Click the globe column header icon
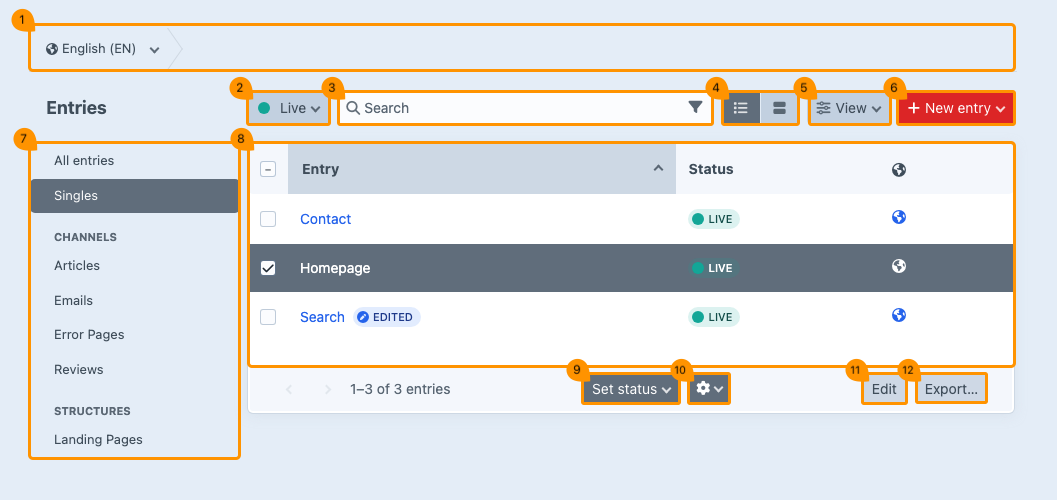The image size is (1057, 500). click(x=898, y=170)
